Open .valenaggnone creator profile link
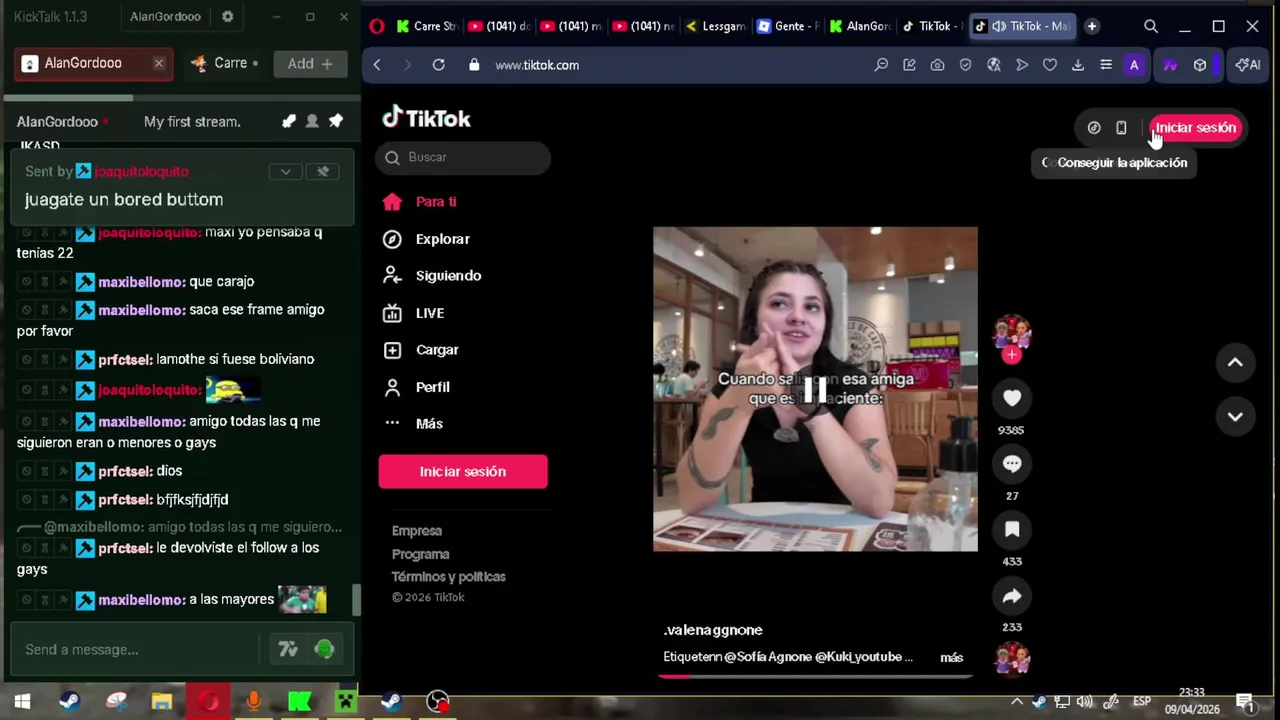 click(713, 630)
